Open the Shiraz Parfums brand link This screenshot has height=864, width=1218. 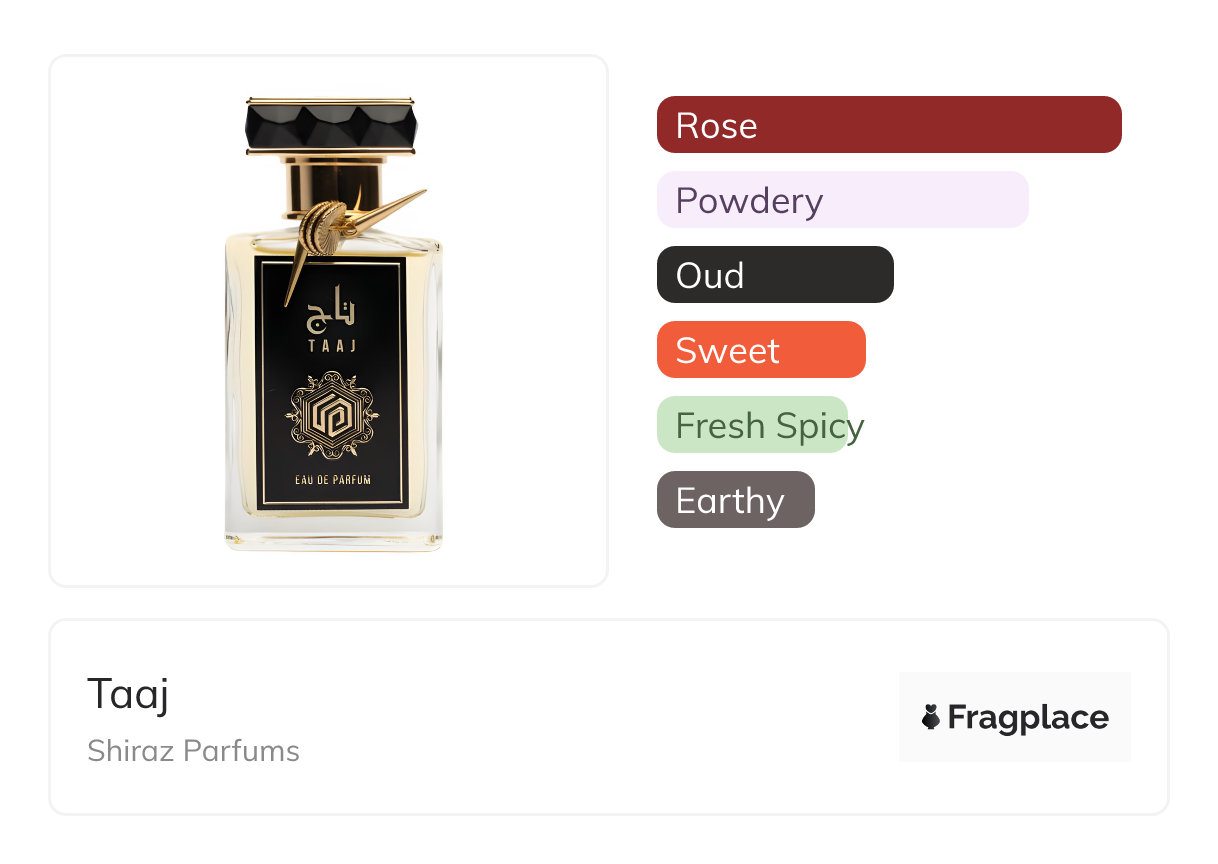[193, 751]
